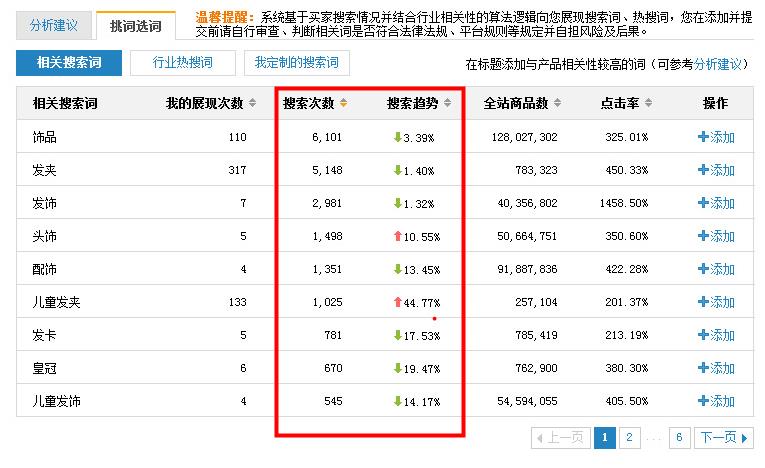Screen dimensions: 765x468
Task: Switch to the 分析建议 tab
Action: coord(54,25)
